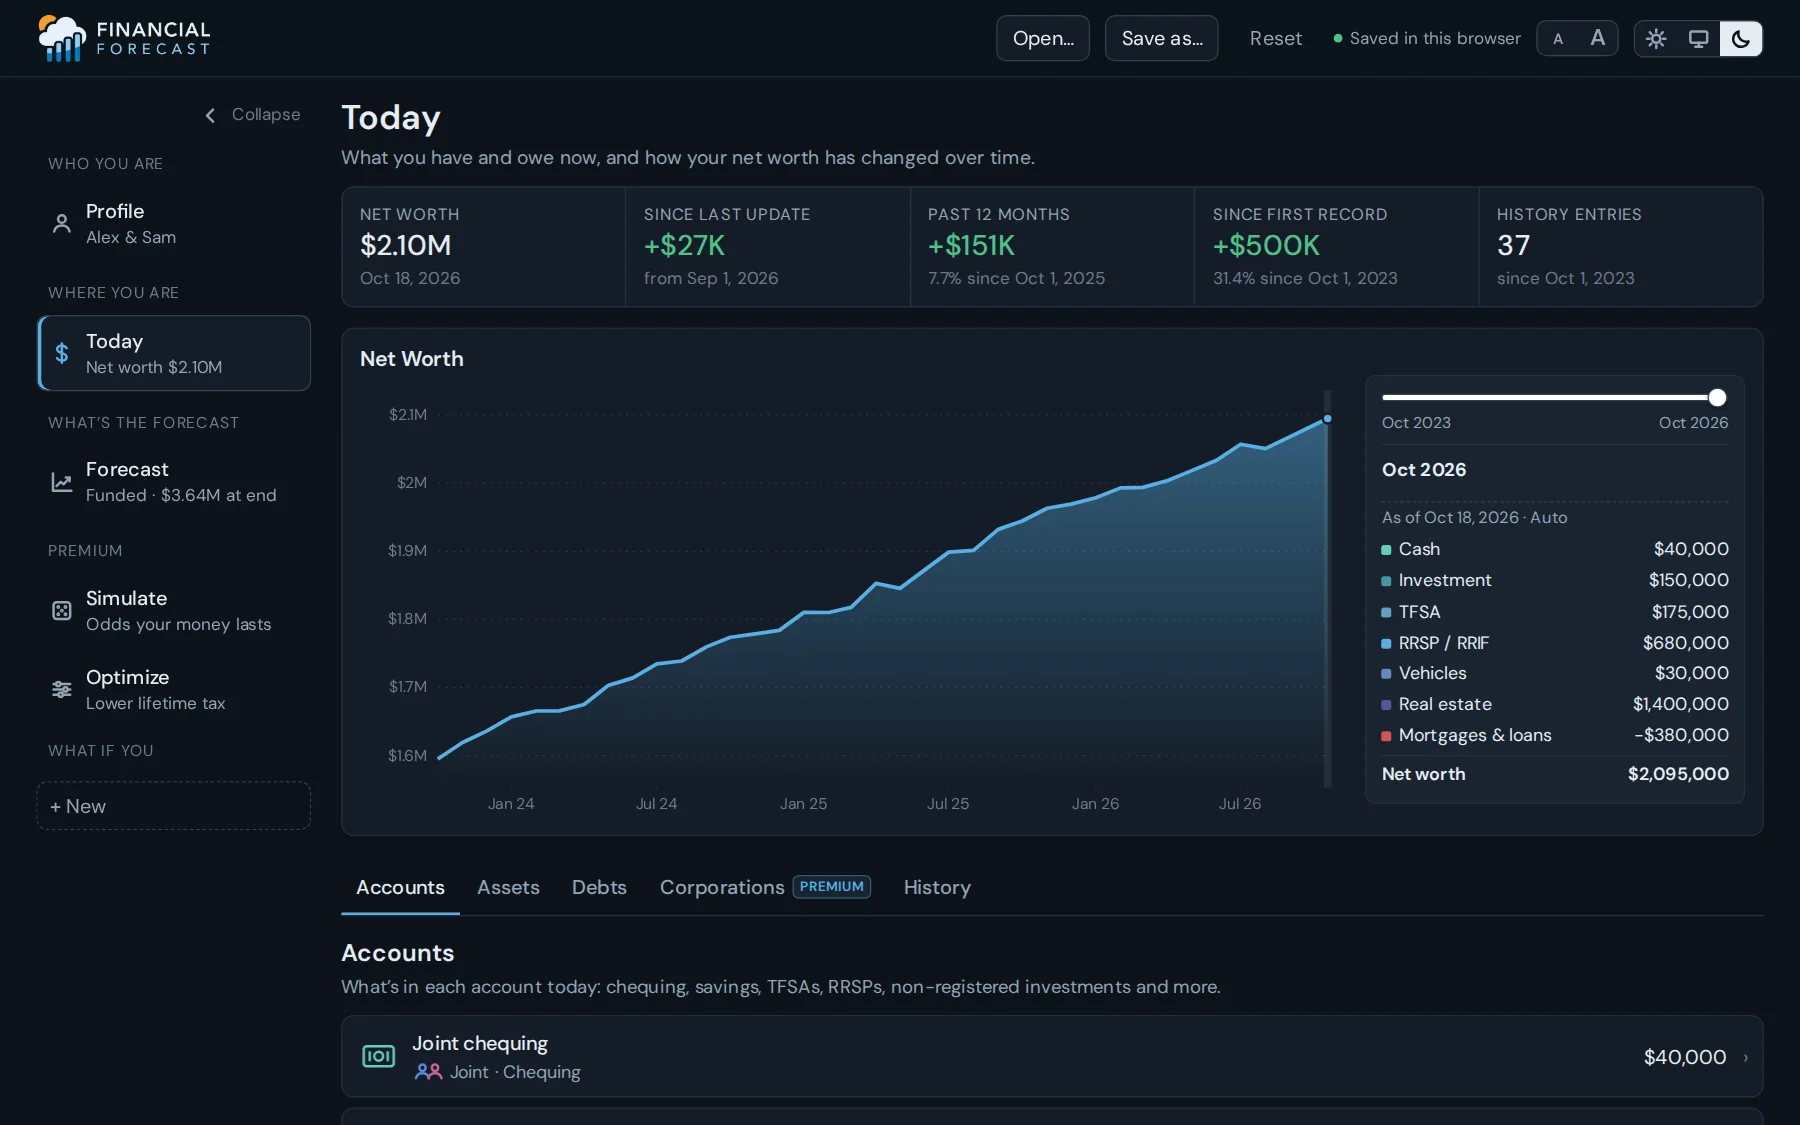1800x1125 pixels.
Task: Click the Joint owners people icon
Action: pyautogui.click(x=428, y=1071)
